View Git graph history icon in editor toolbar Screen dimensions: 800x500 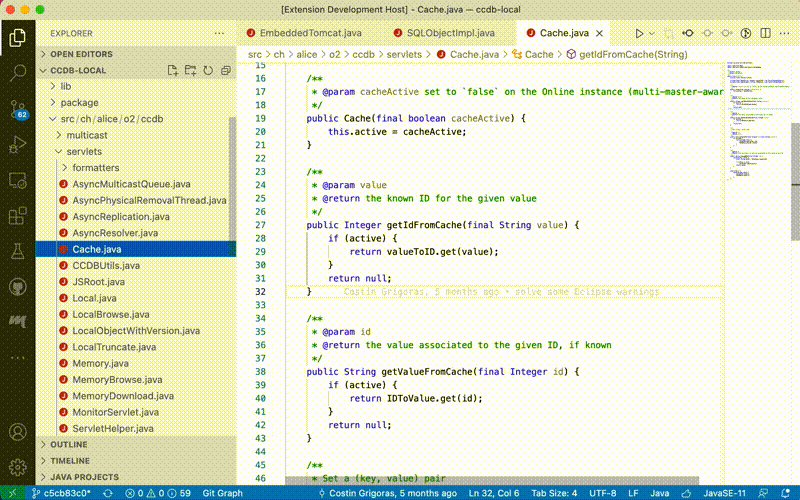(x=746, y=33)
